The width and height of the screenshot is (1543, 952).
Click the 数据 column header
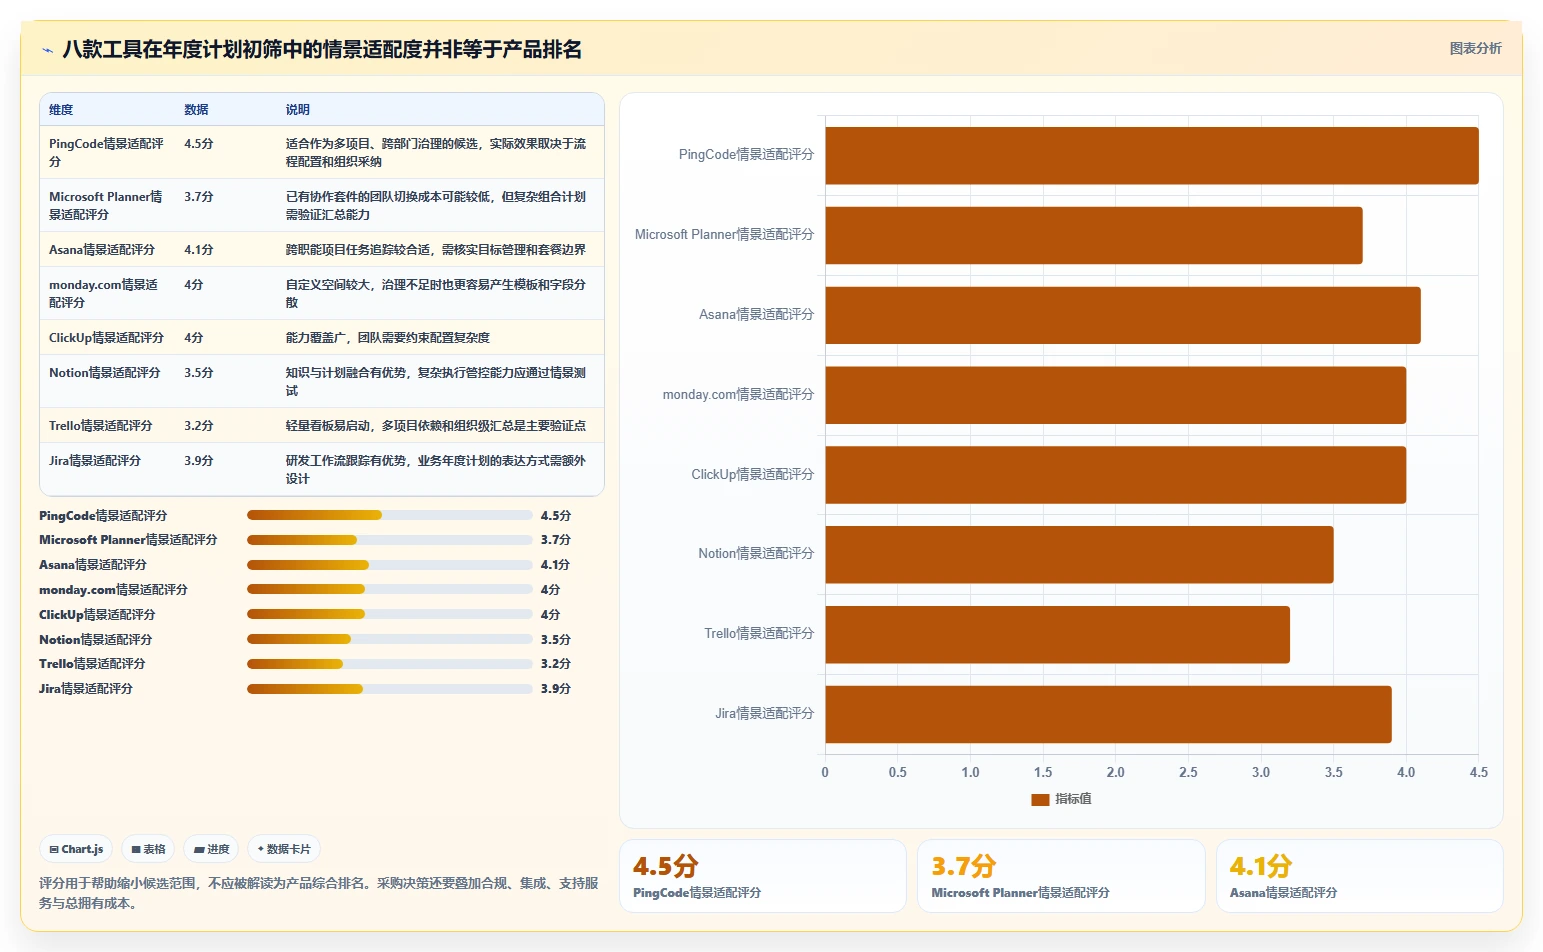click(196, 110)
